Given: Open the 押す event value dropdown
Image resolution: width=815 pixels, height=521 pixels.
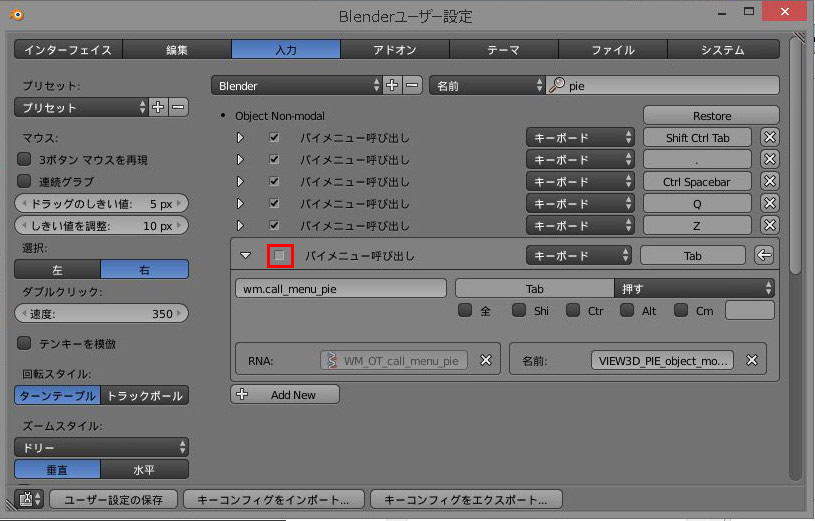Looking at the screenshot, I should click(x=694, y=288).
